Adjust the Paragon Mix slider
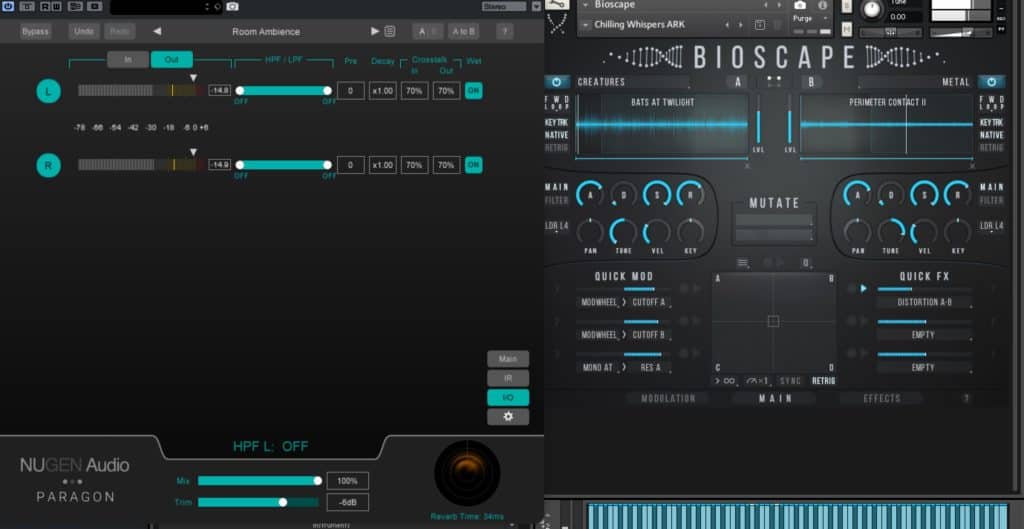Screen dimensions: 1024x529 [x=260, y=481]
